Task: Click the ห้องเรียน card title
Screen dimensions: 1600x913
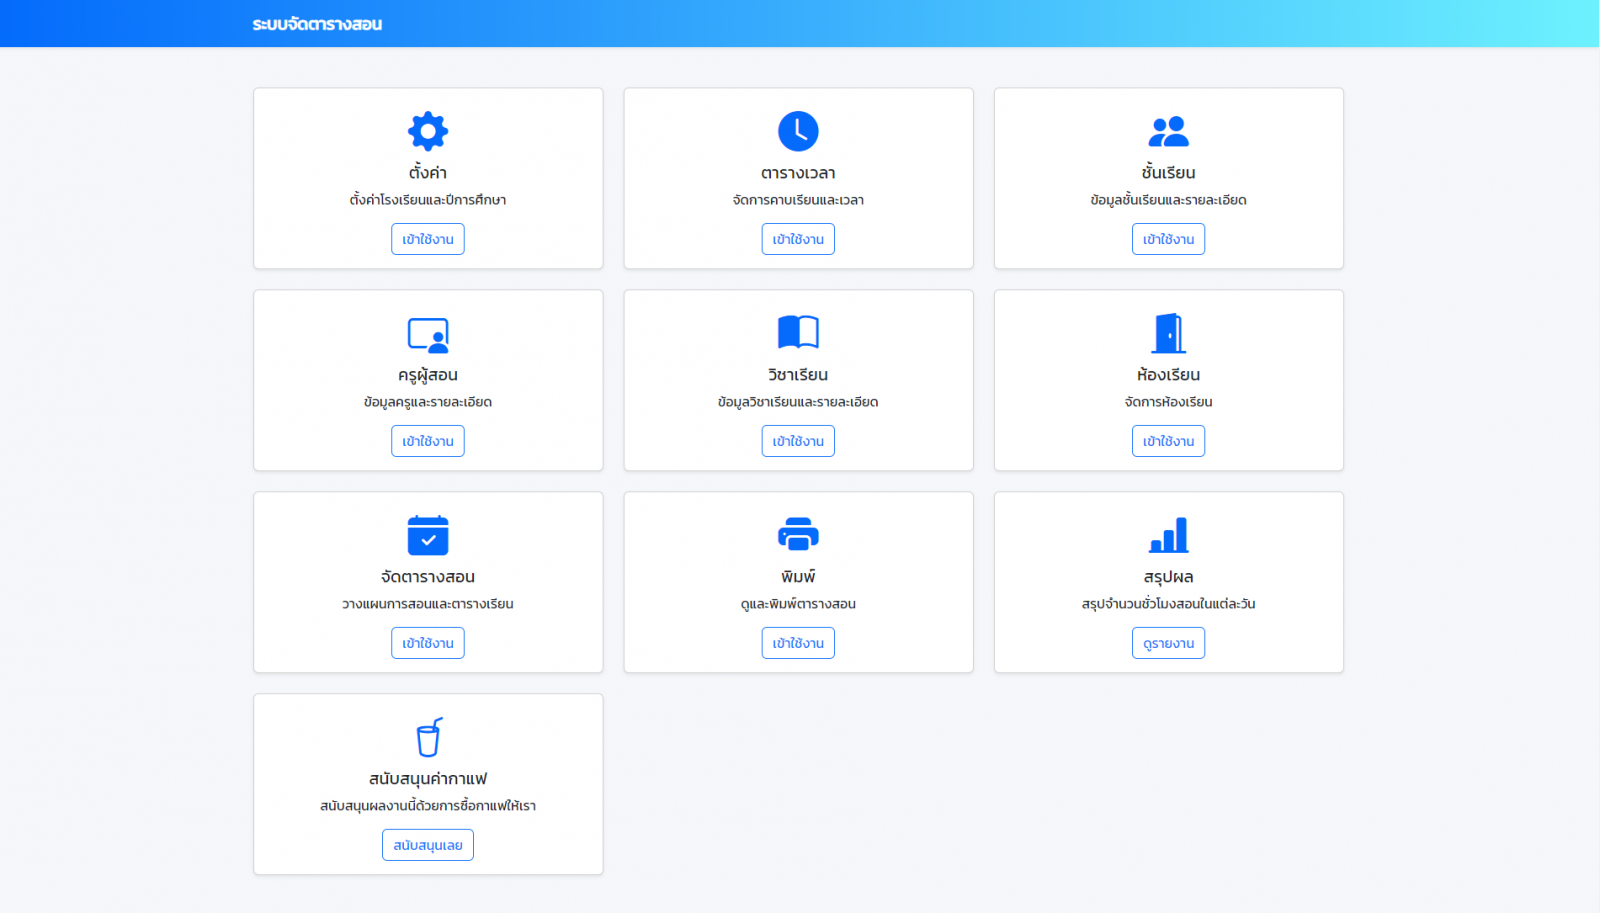Action: [1168, 375]
